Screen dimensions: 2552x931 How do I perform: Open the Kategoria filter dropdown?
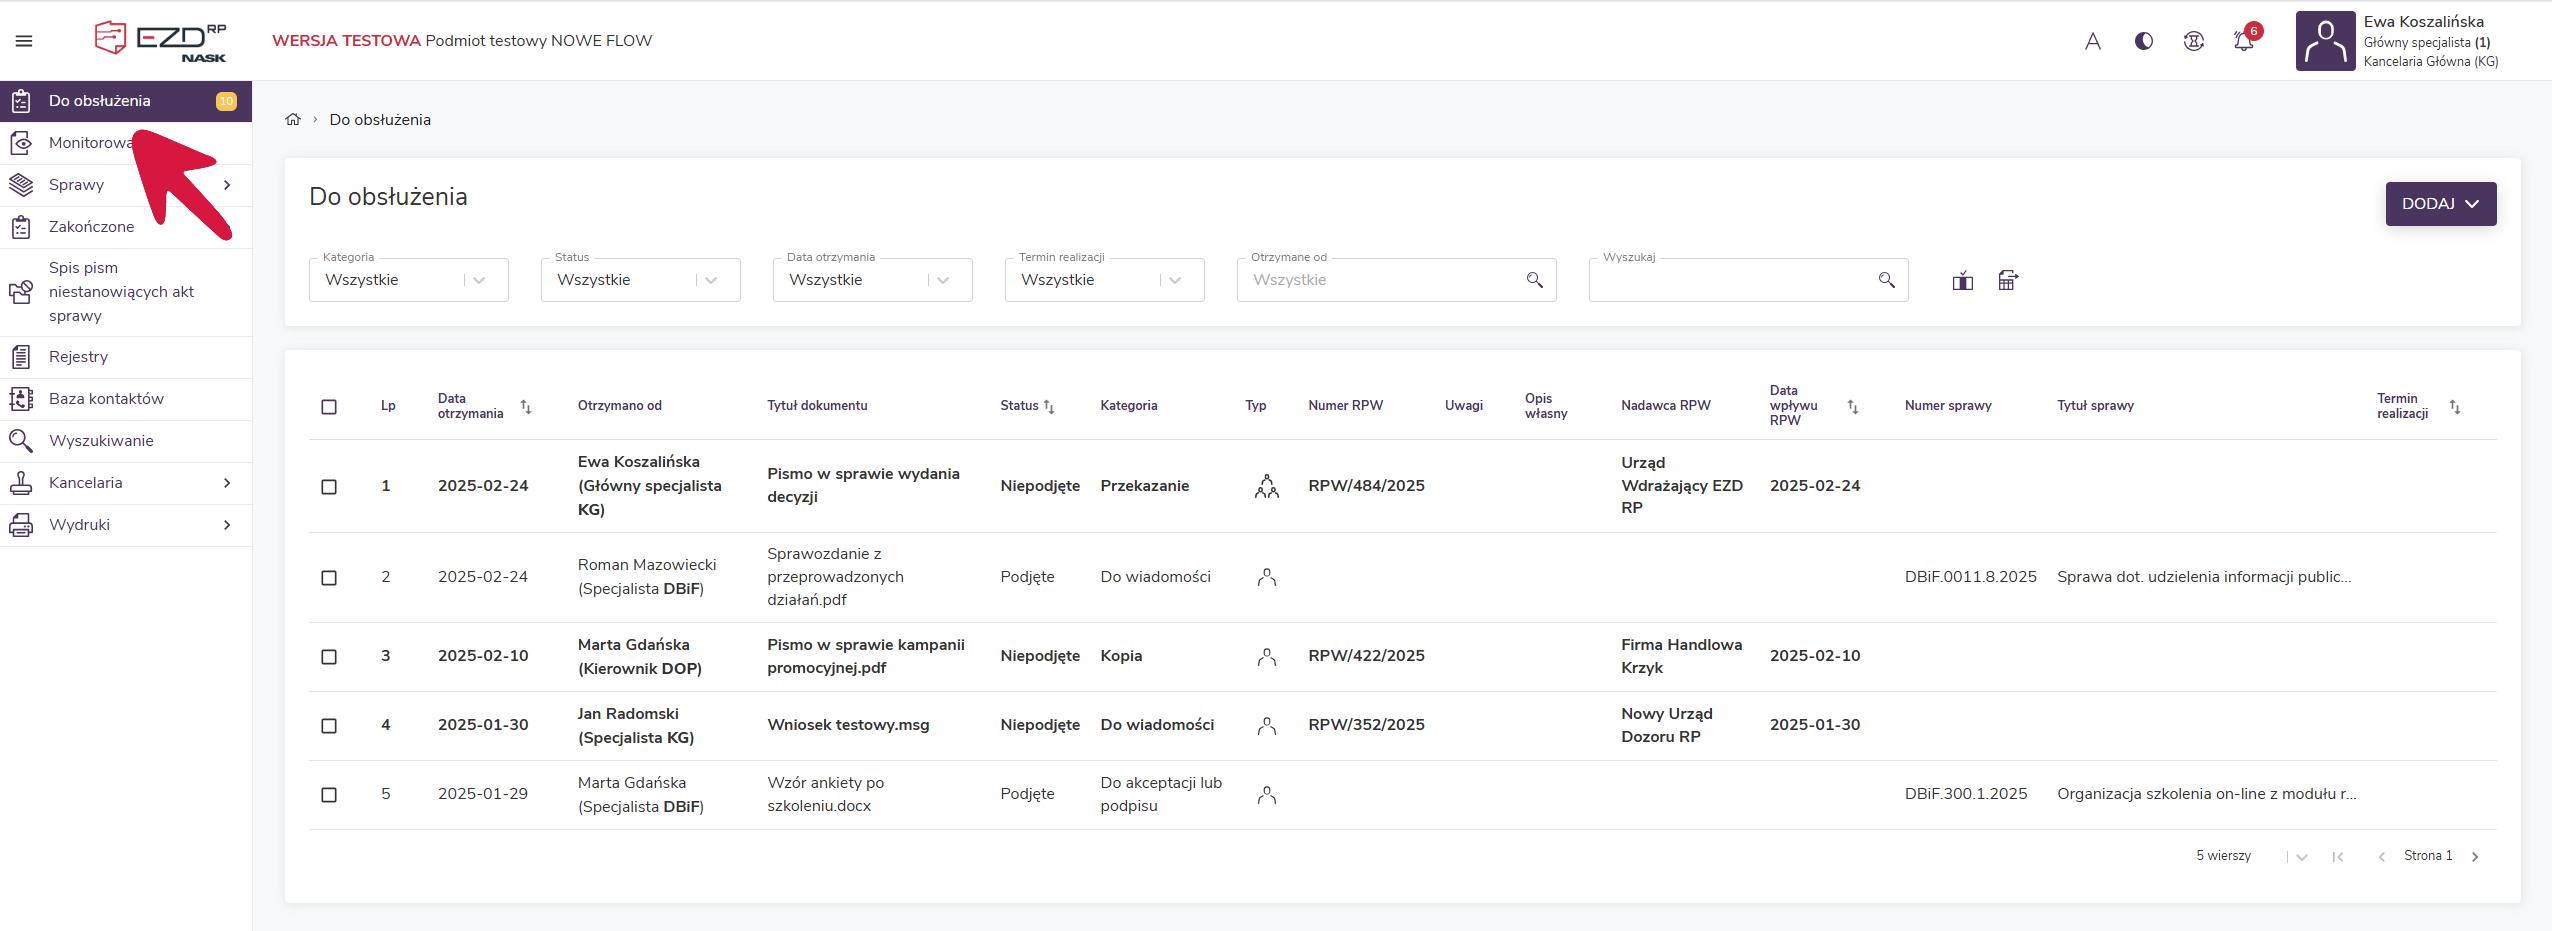click(408, 280)
